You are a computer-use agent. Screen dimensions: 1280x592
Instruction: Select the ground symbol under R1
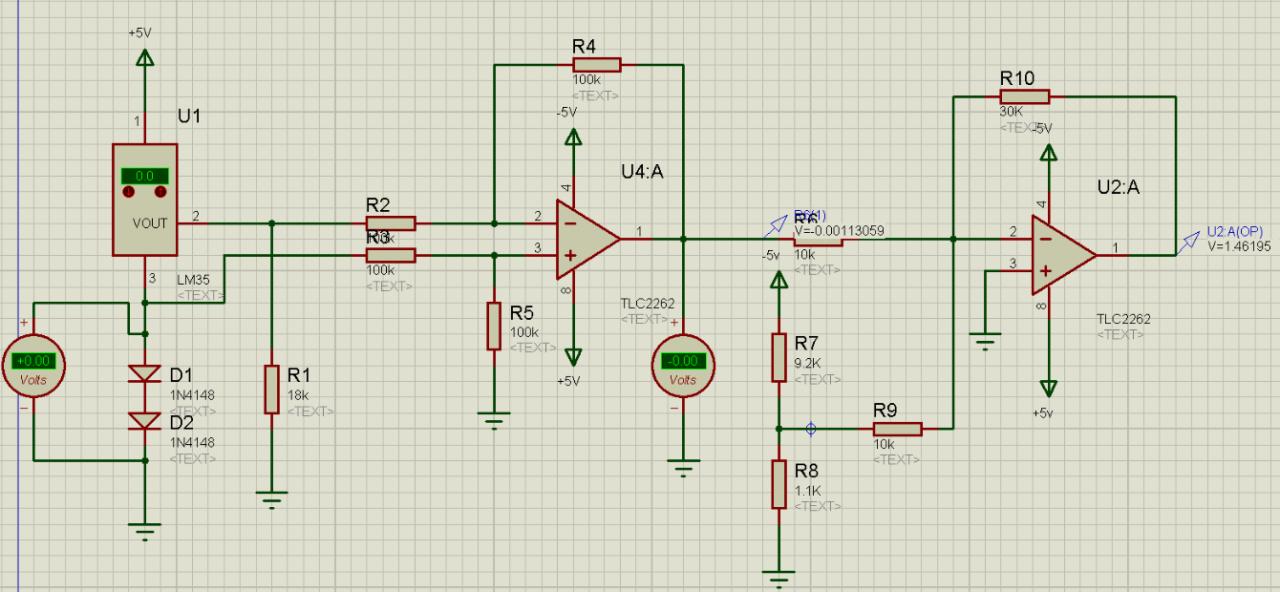(x=271, y=496)
